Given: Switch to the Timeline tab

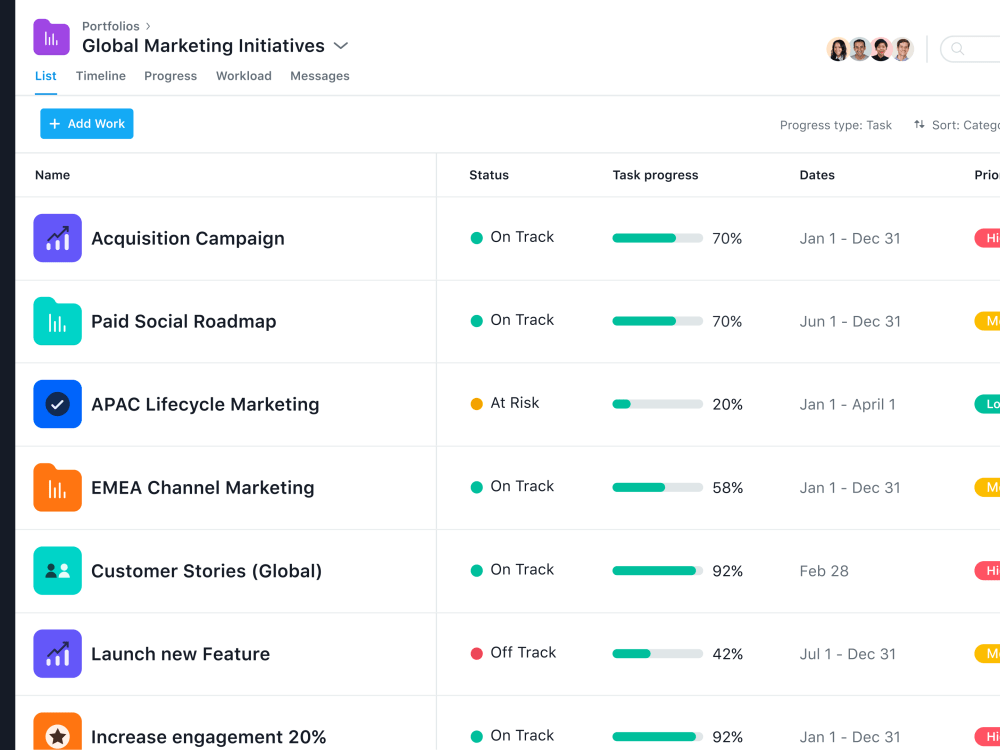Looking at the screenshot, I should tap(101, 76).
